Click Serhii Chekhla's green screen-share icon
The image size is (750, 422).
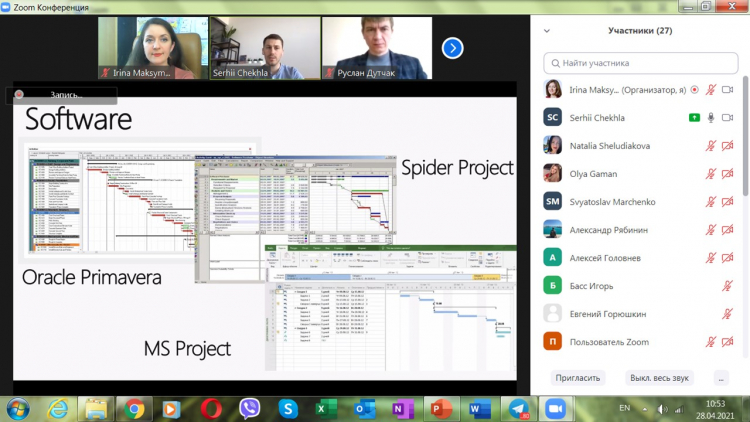[694, 117]
